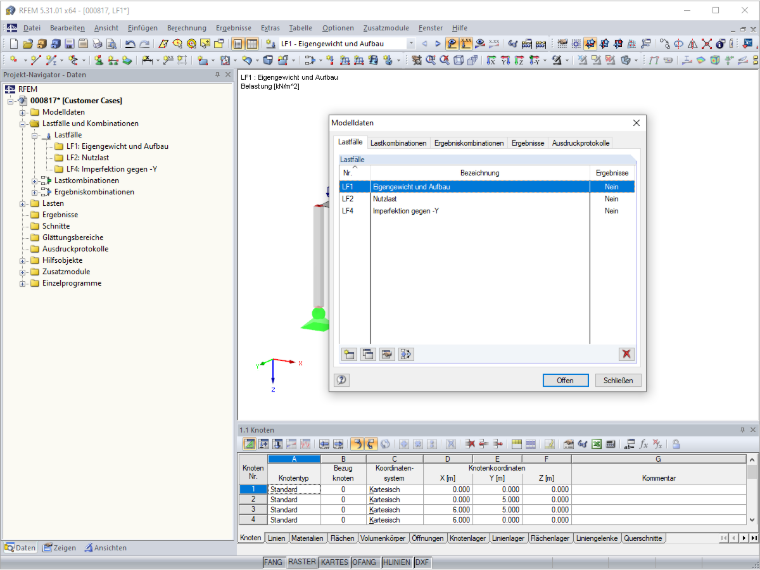Click the lock icon in table toolbar

[x=676, y=444]
